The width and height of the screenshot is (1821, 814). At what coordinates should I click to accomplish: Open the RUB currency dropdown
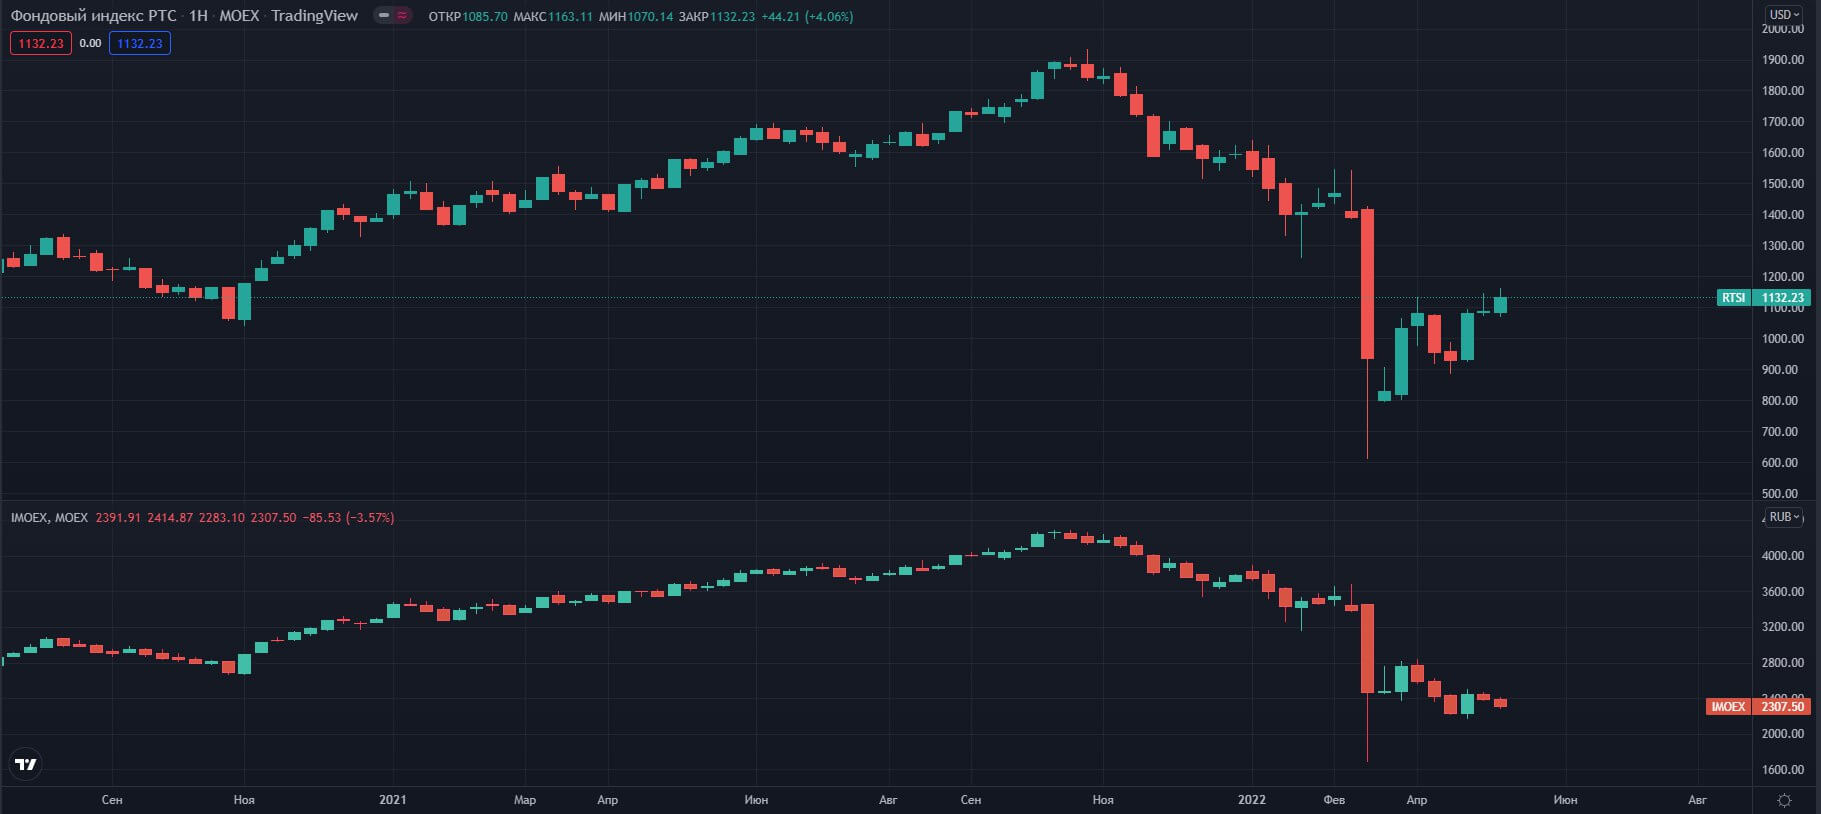tap(1784, 517)
